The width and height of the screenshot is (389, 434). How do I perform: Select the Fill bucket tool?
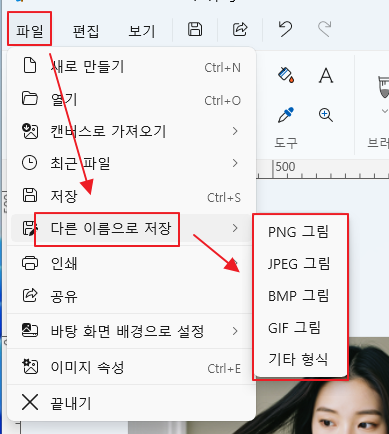[x=286, y=75]
